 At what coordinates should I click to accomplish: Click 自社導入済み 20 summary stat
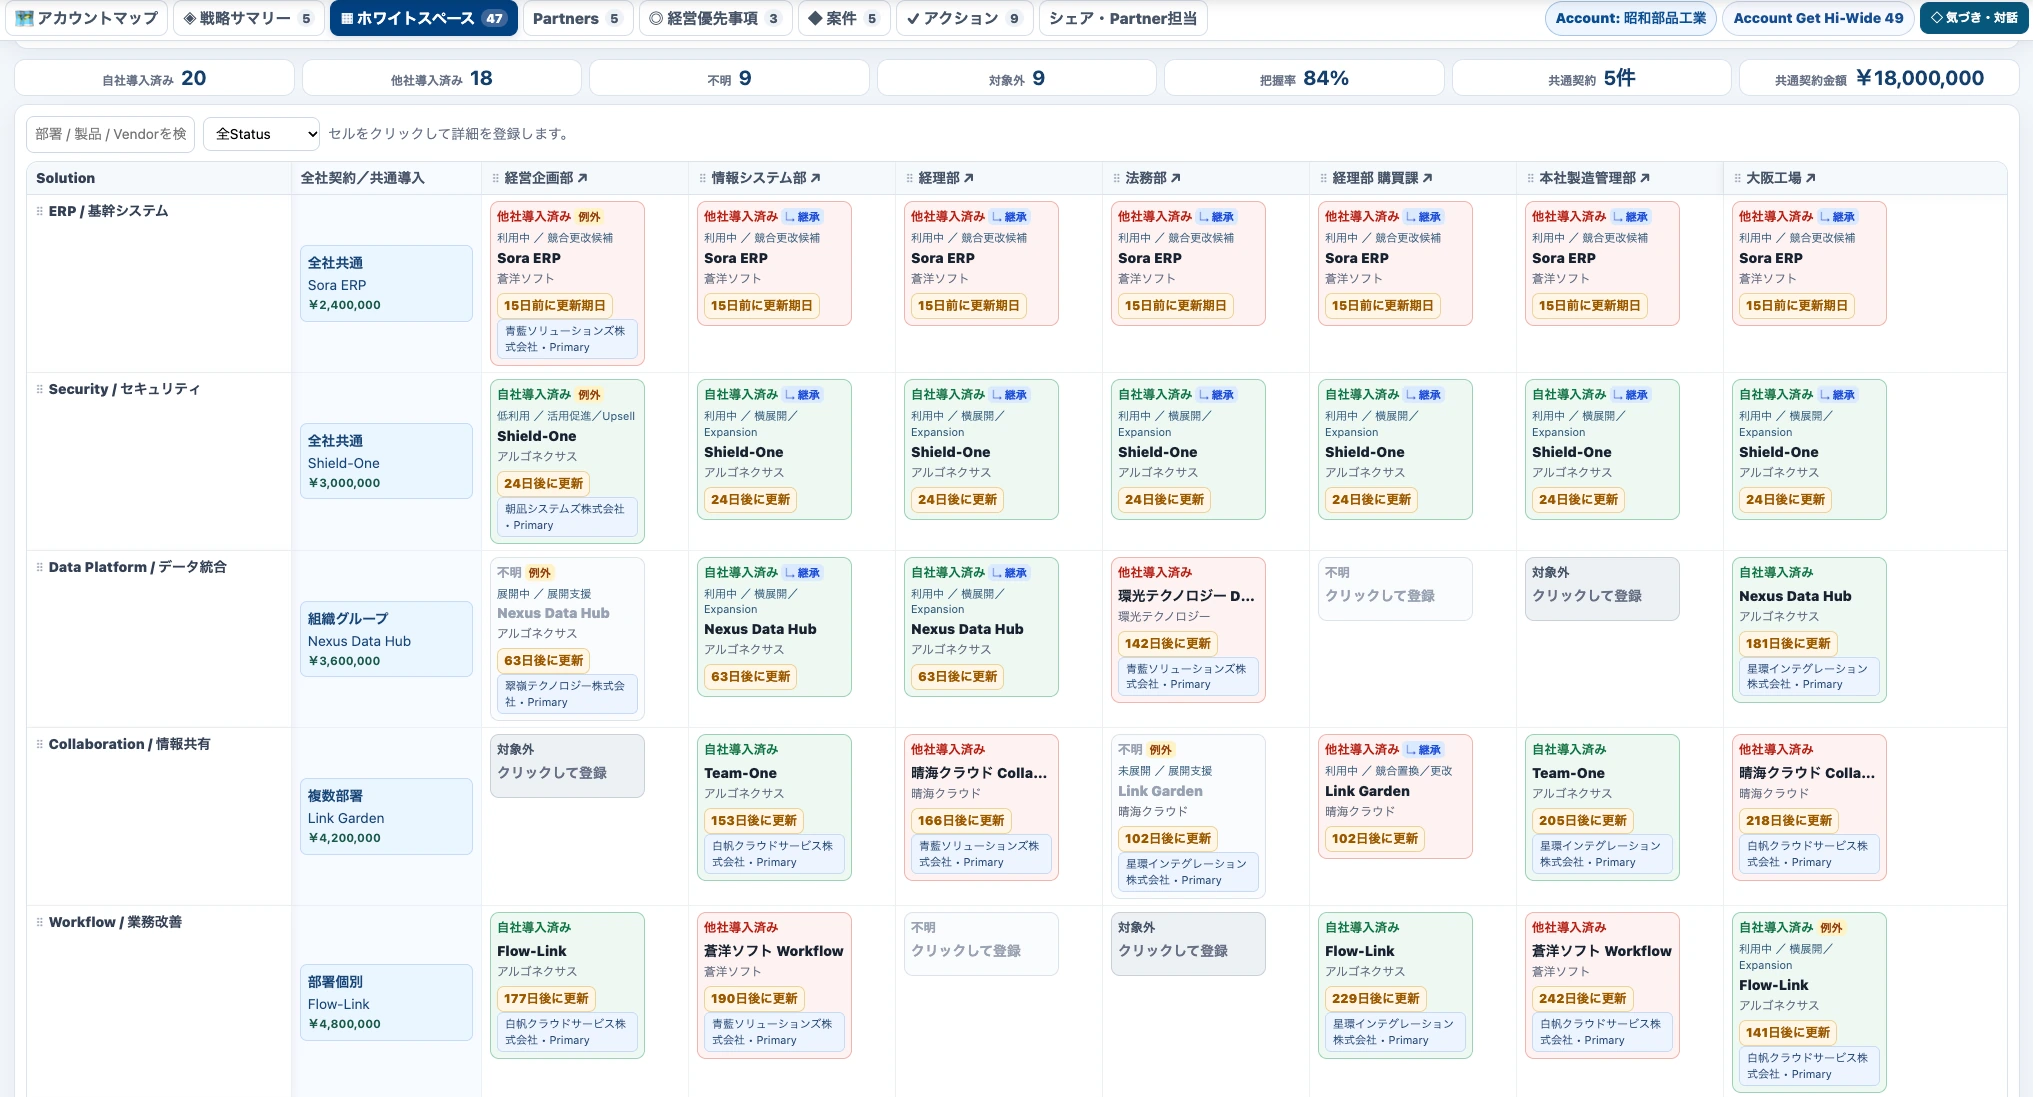coord(154,78)
